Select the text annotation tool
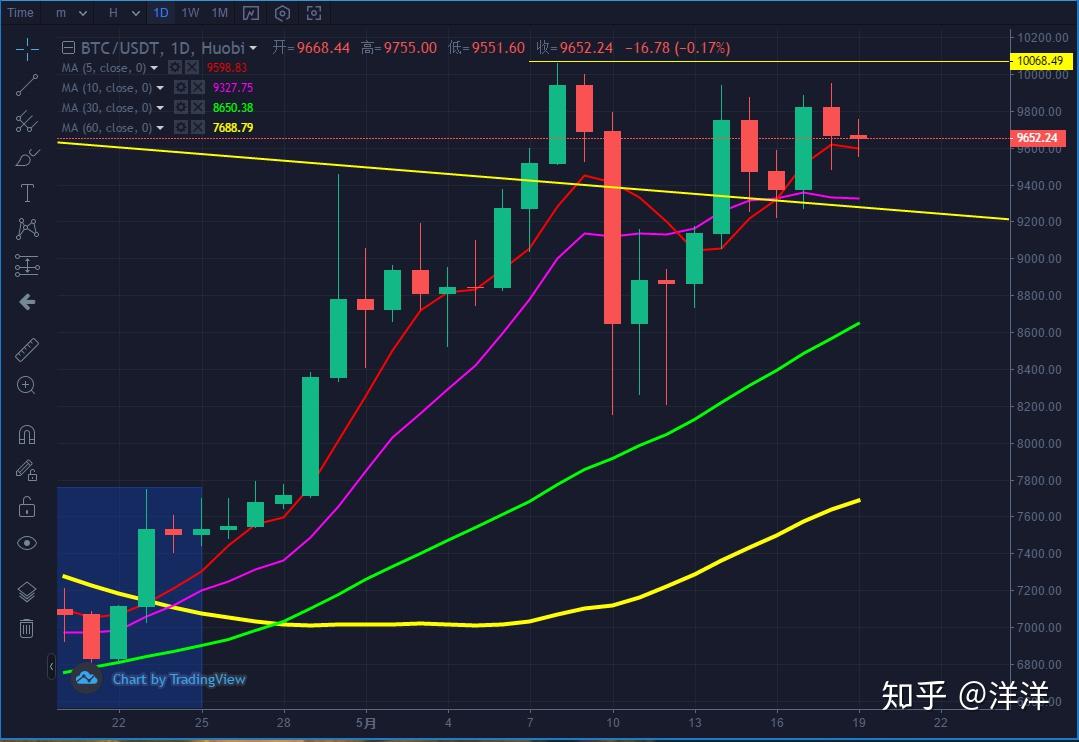Viewport: 1079px width, 742px height. (x=27, y=193)
